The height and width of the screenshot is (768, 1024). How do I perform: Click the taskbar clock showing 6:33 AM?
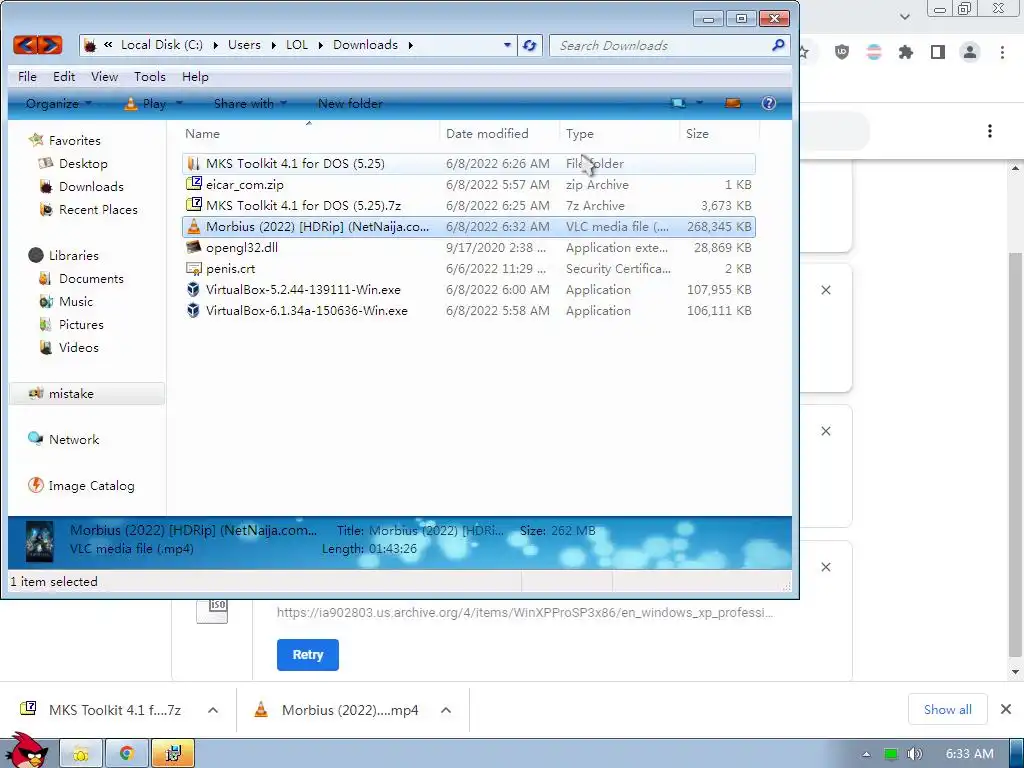[x=970, y=754]
